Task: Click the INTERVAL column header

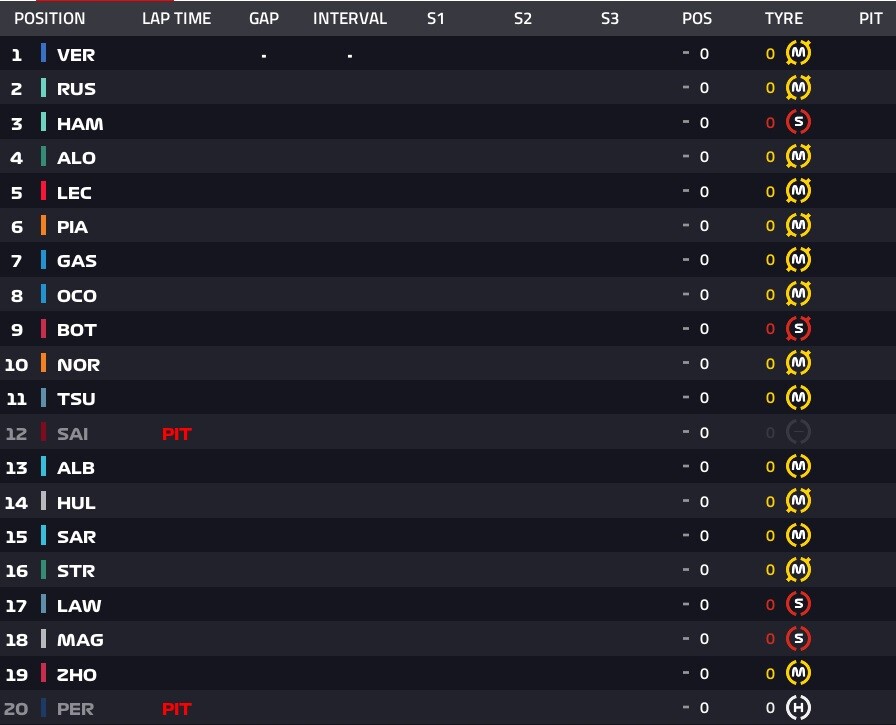Action: coord(350,18)
